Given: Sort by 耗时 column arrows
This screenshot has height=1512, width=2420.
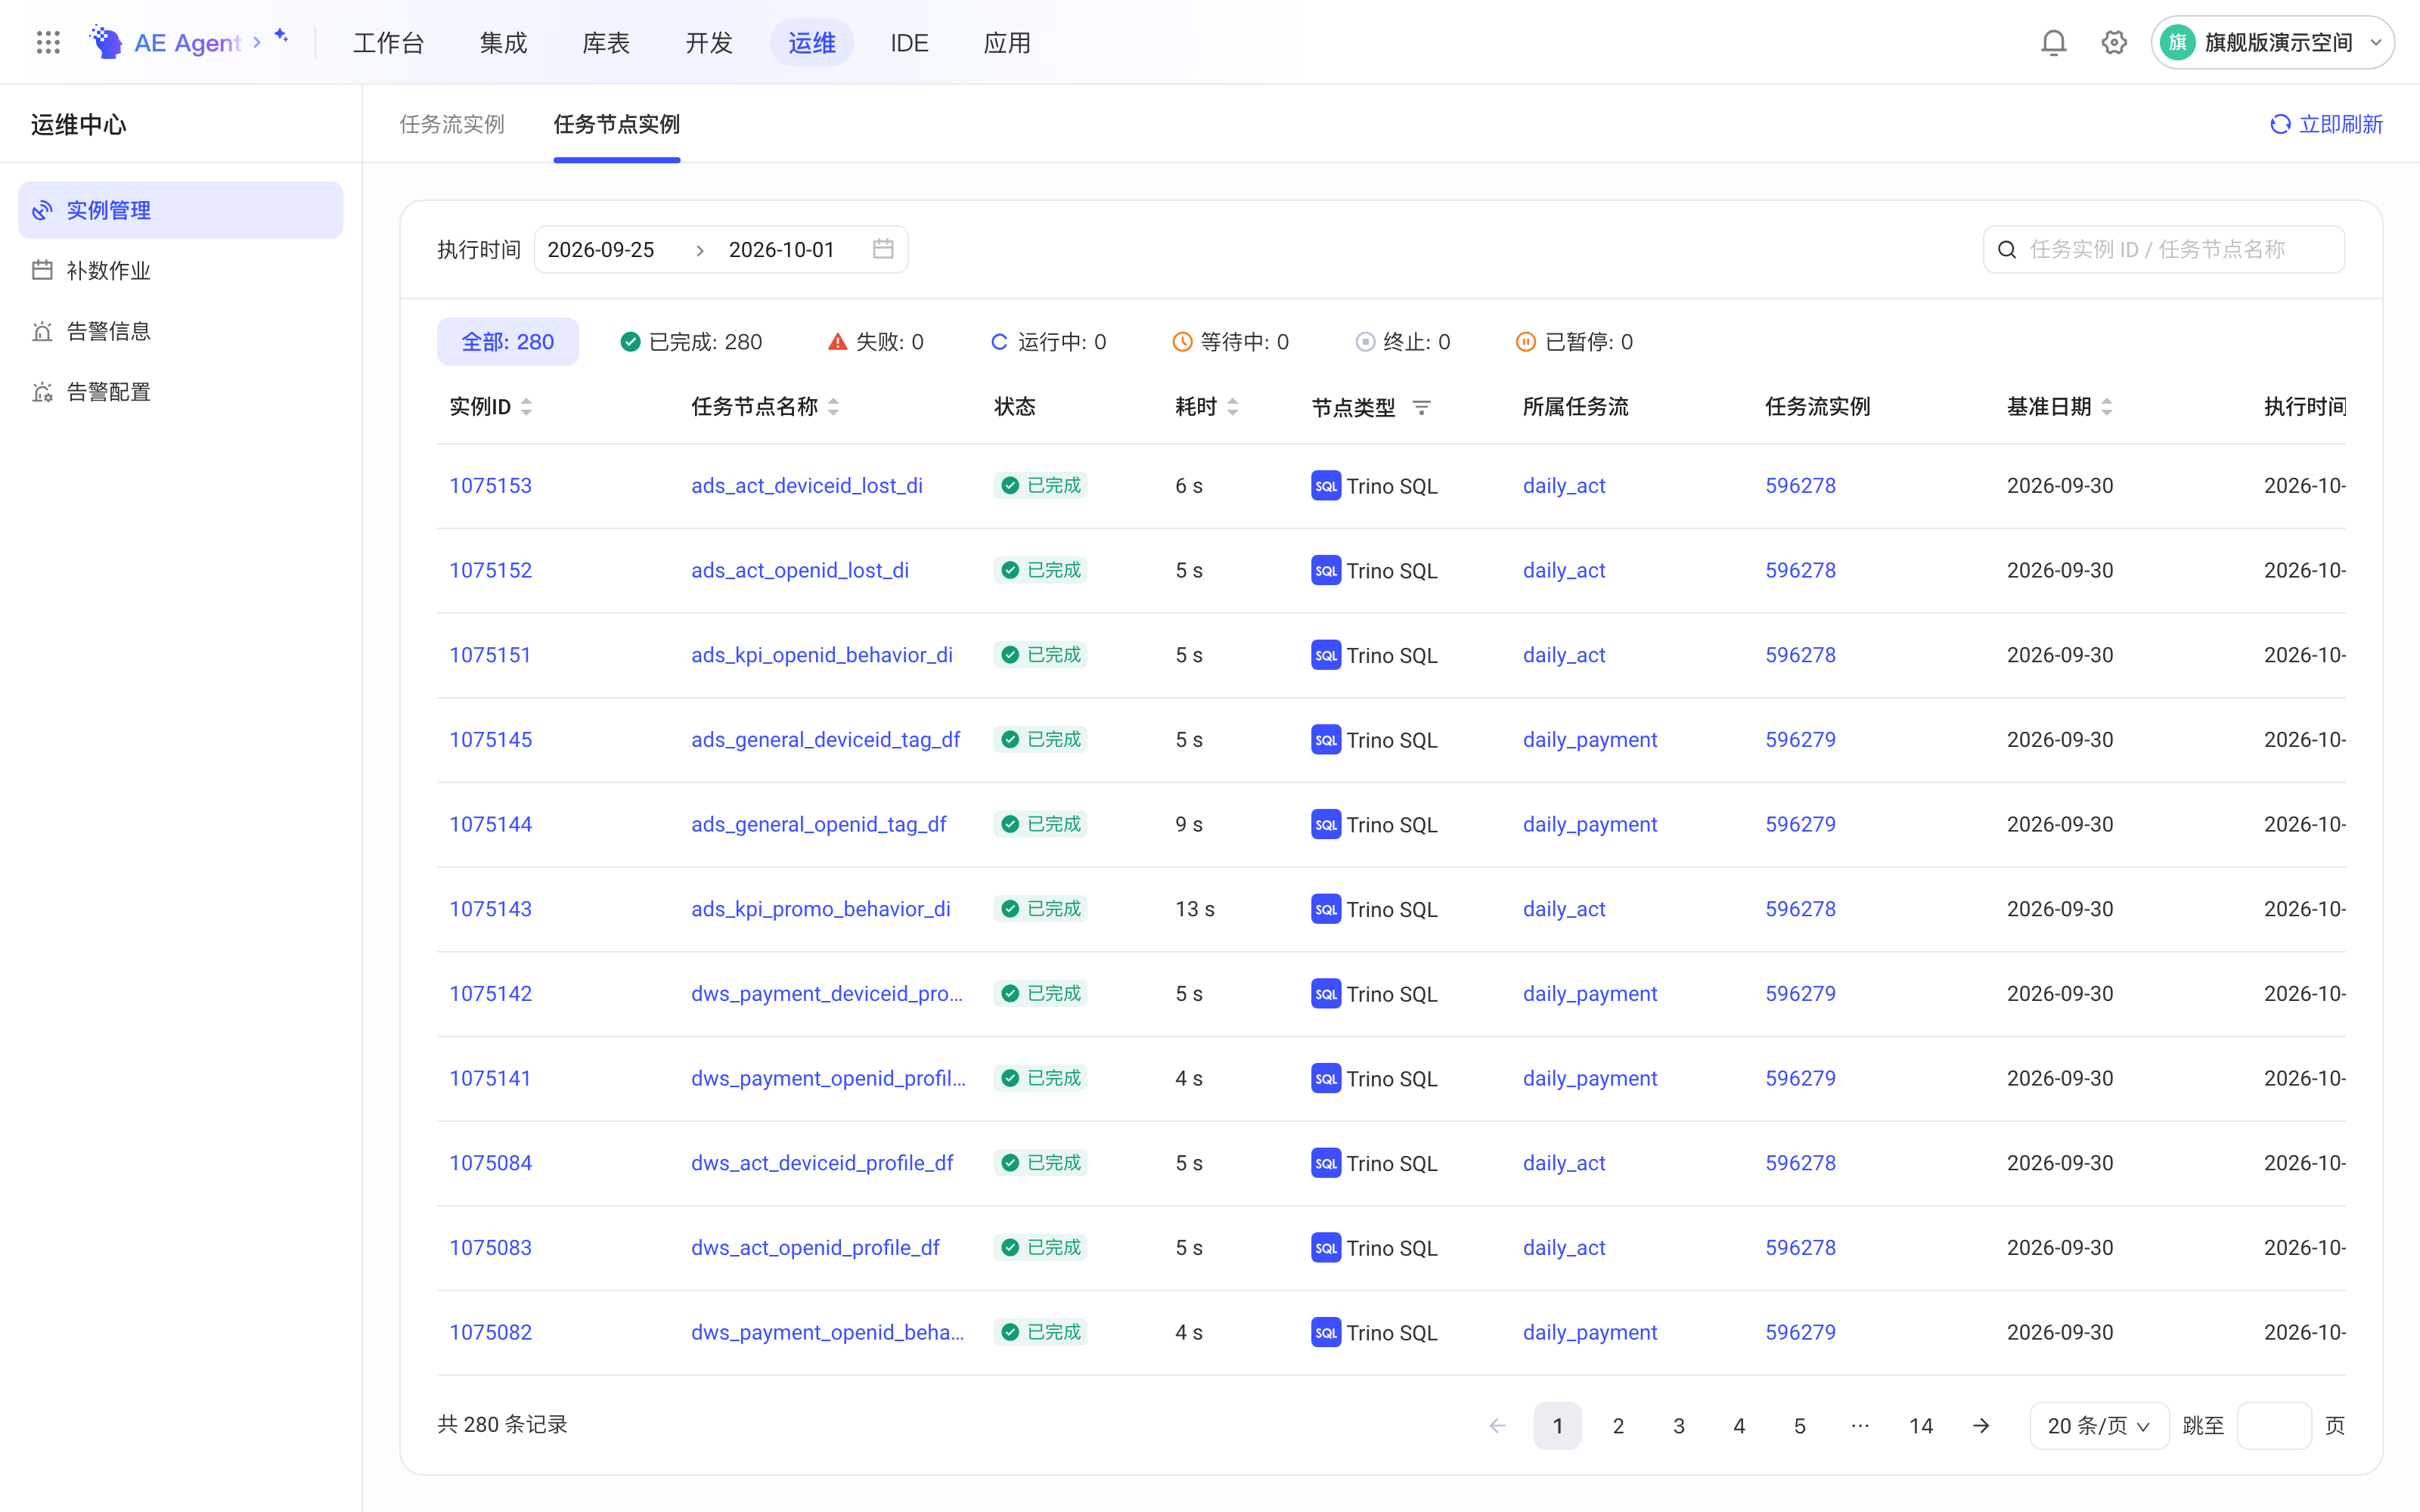Looking at the screenshot, I should pyautogui.click(x=1232, y=407).
